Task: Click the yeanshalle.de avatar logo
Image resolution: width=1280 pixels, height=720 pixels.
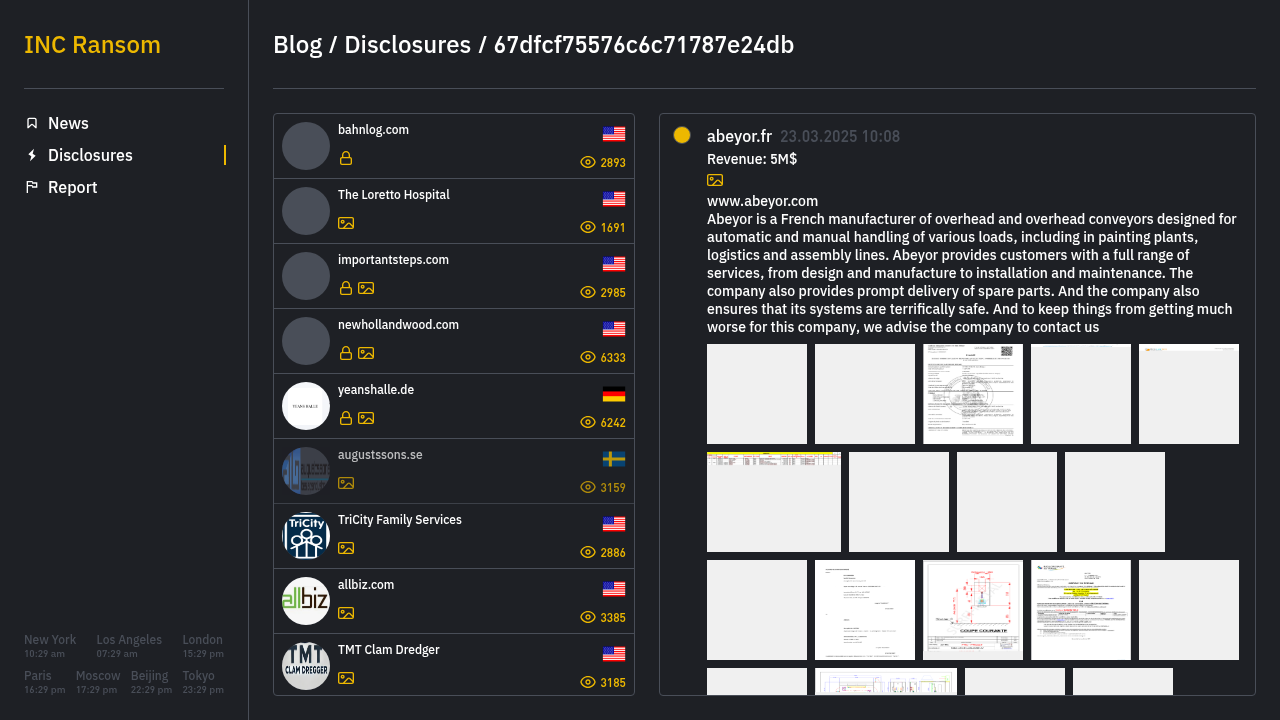Action: [x=306, y=406]
